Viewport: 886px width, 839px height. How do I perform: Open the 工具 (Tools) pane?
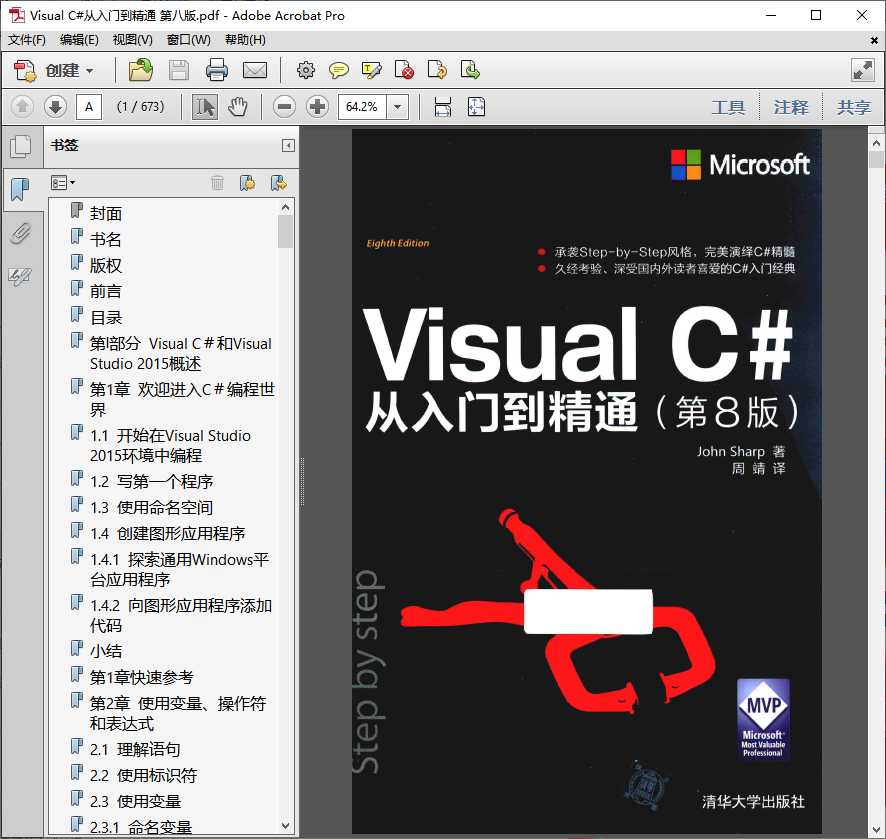[x=729, y=107]
